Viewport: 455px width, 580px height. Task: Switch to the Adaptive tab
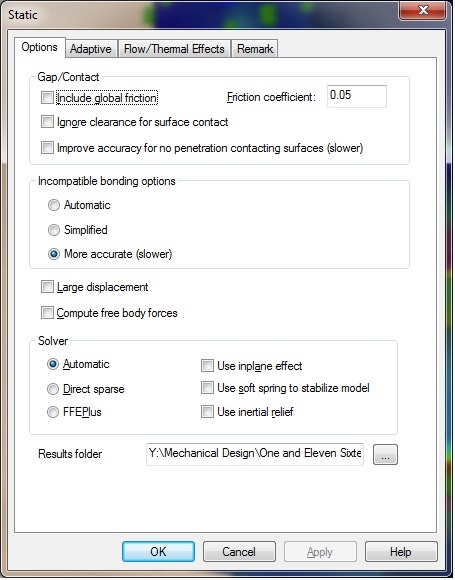coord(91,49)
